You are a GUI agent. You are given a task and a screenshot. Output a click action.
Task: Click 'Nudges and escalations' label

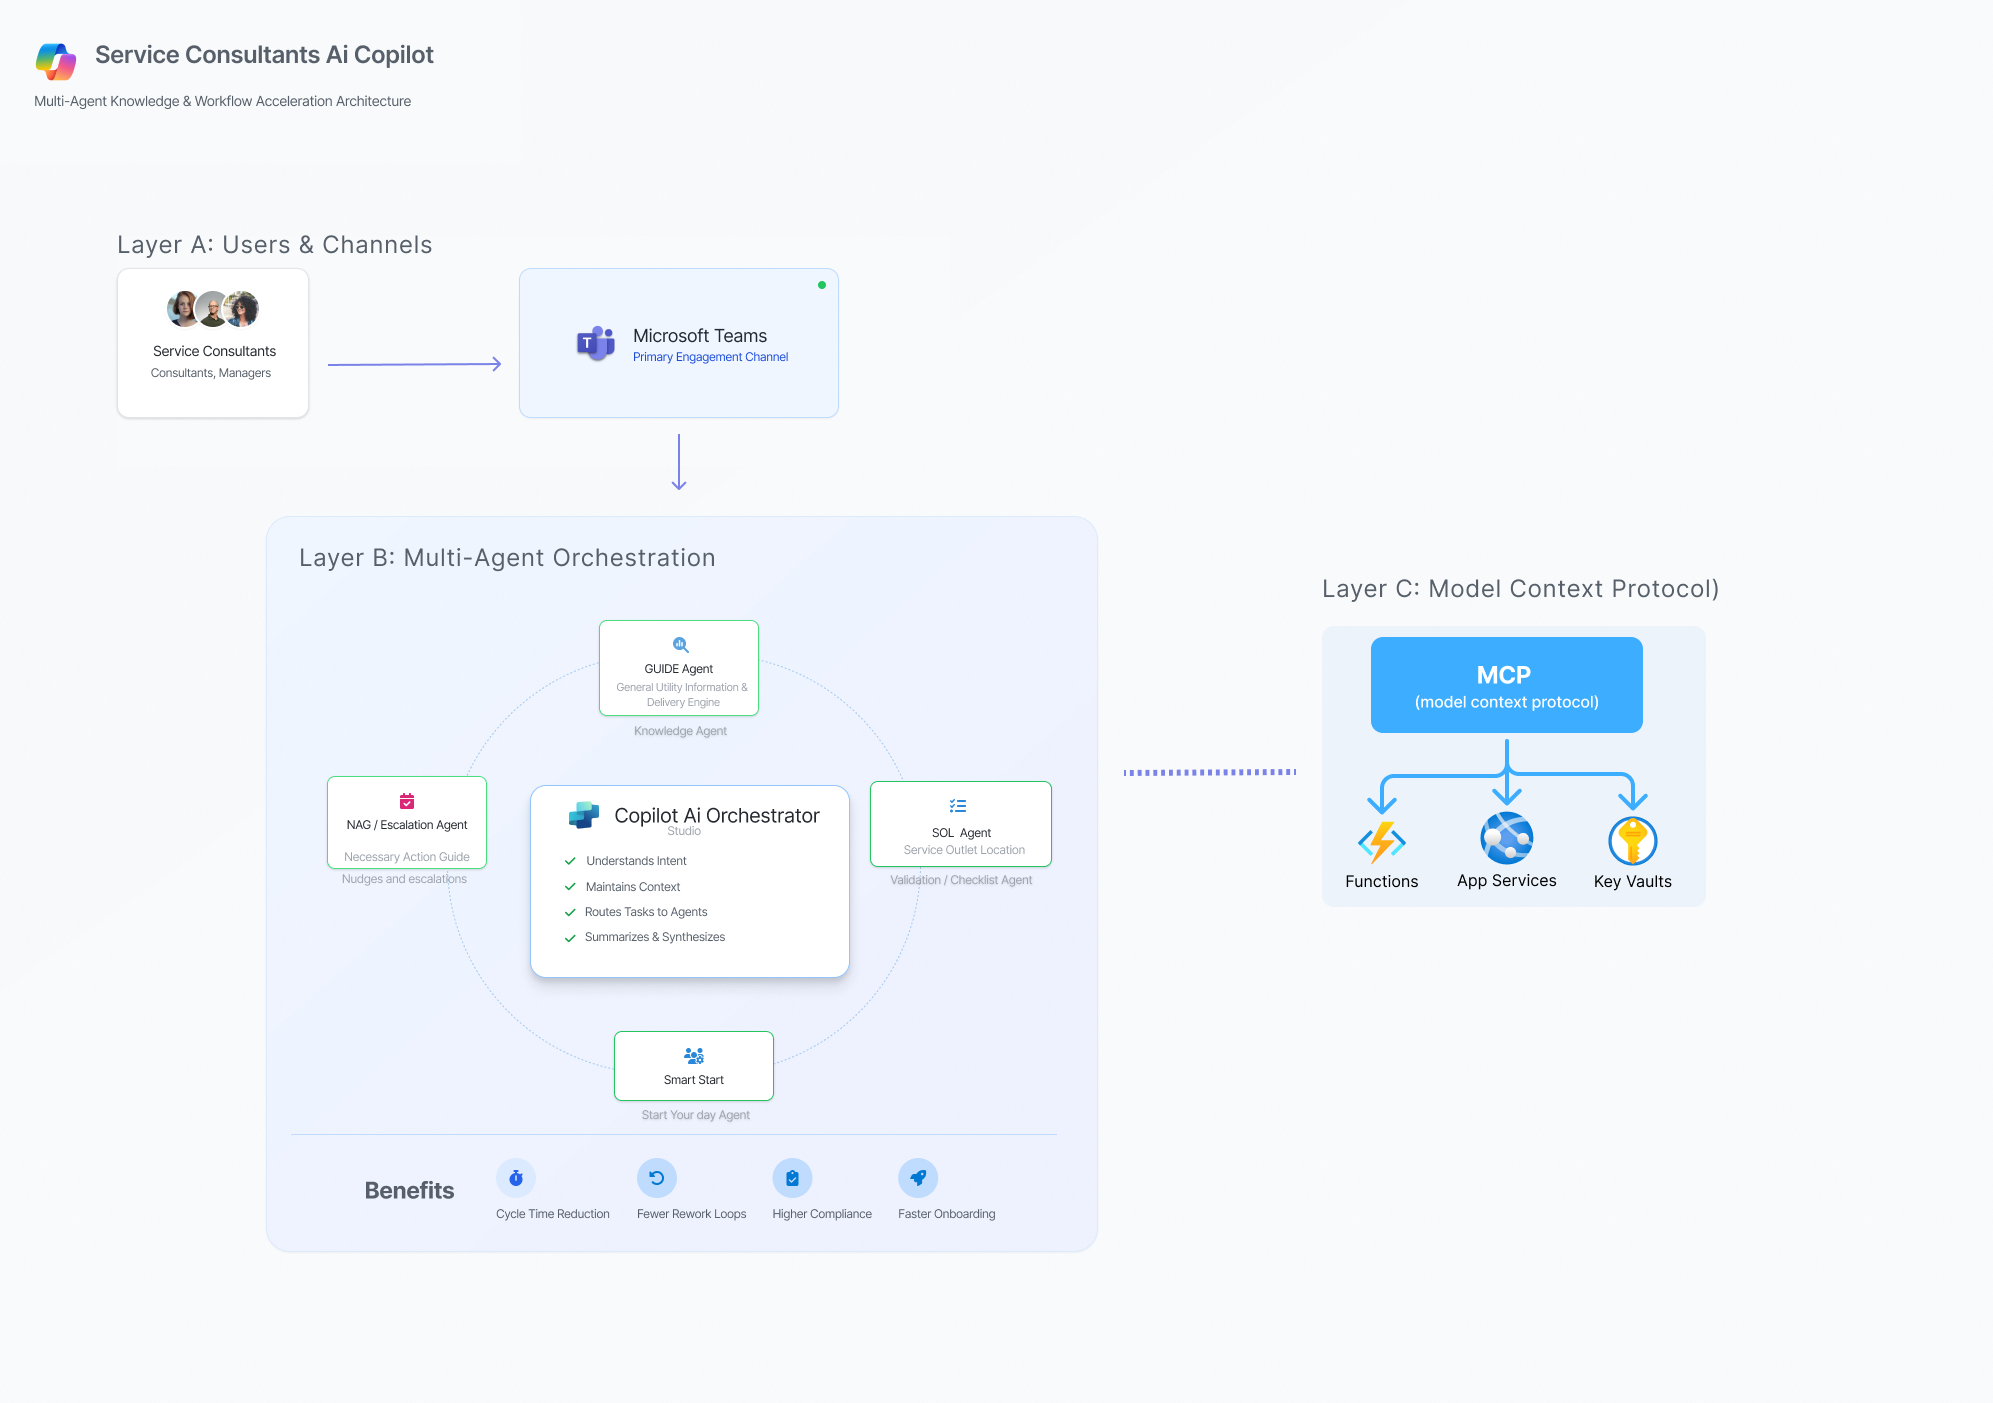click(x=404, y=879)
